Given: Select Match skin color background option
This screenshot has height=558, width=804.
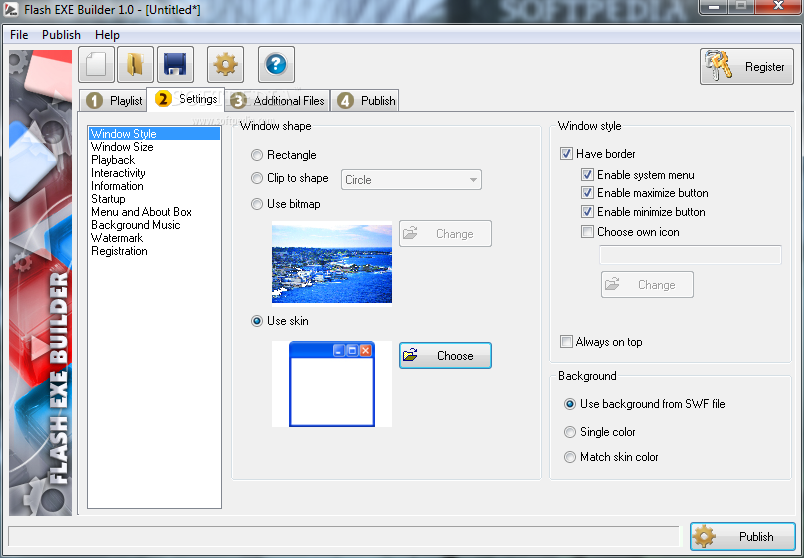Looking at the screenshot, I should [611, 457].
